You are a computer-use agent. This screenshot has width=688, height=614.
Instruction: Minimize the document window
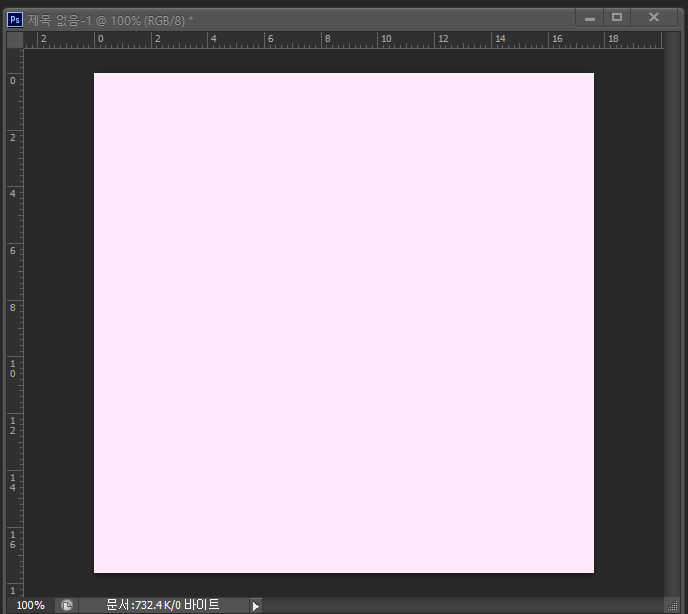pyautogui.click(x=590, y=18)
